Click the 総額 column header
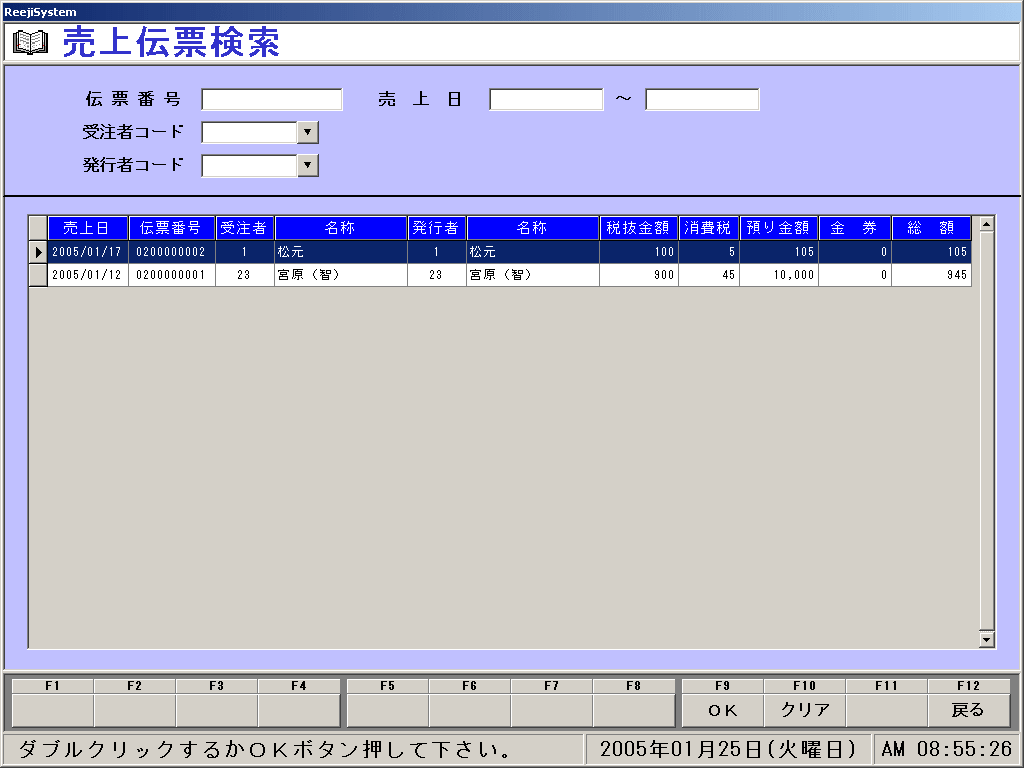The height and width of the screenshot is (768, 1024). click(930, 228)
